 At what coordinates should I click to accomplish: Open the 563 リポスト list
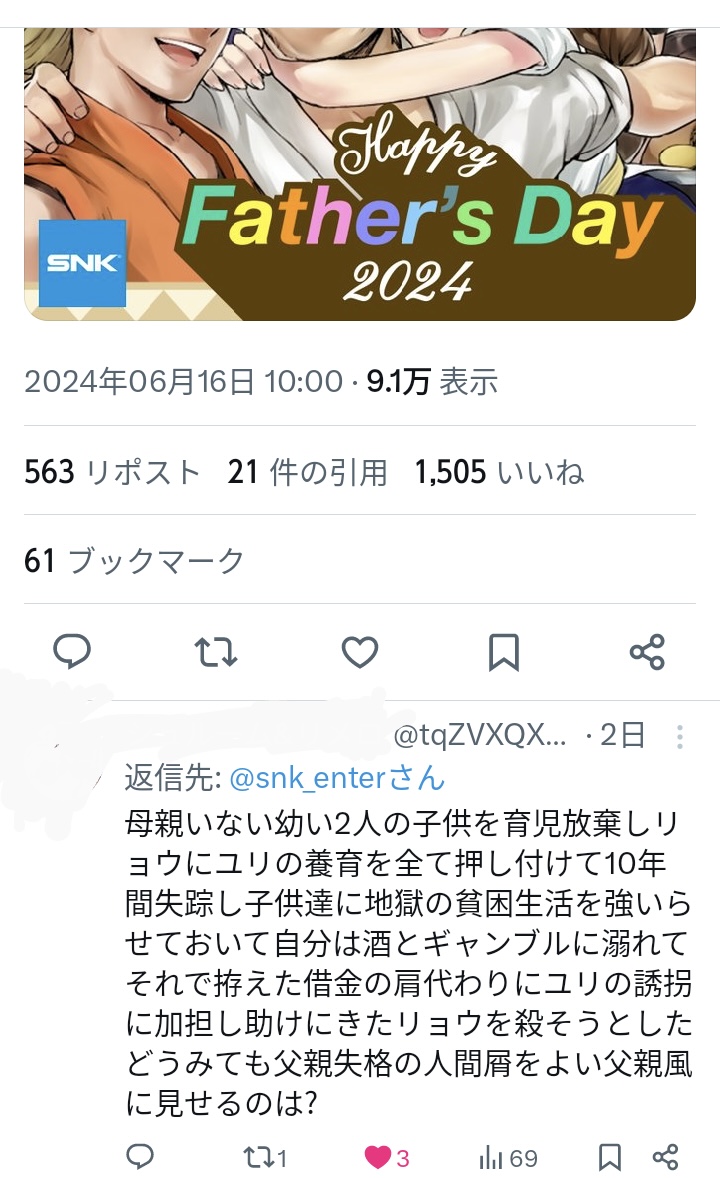[x=113, y=472]
